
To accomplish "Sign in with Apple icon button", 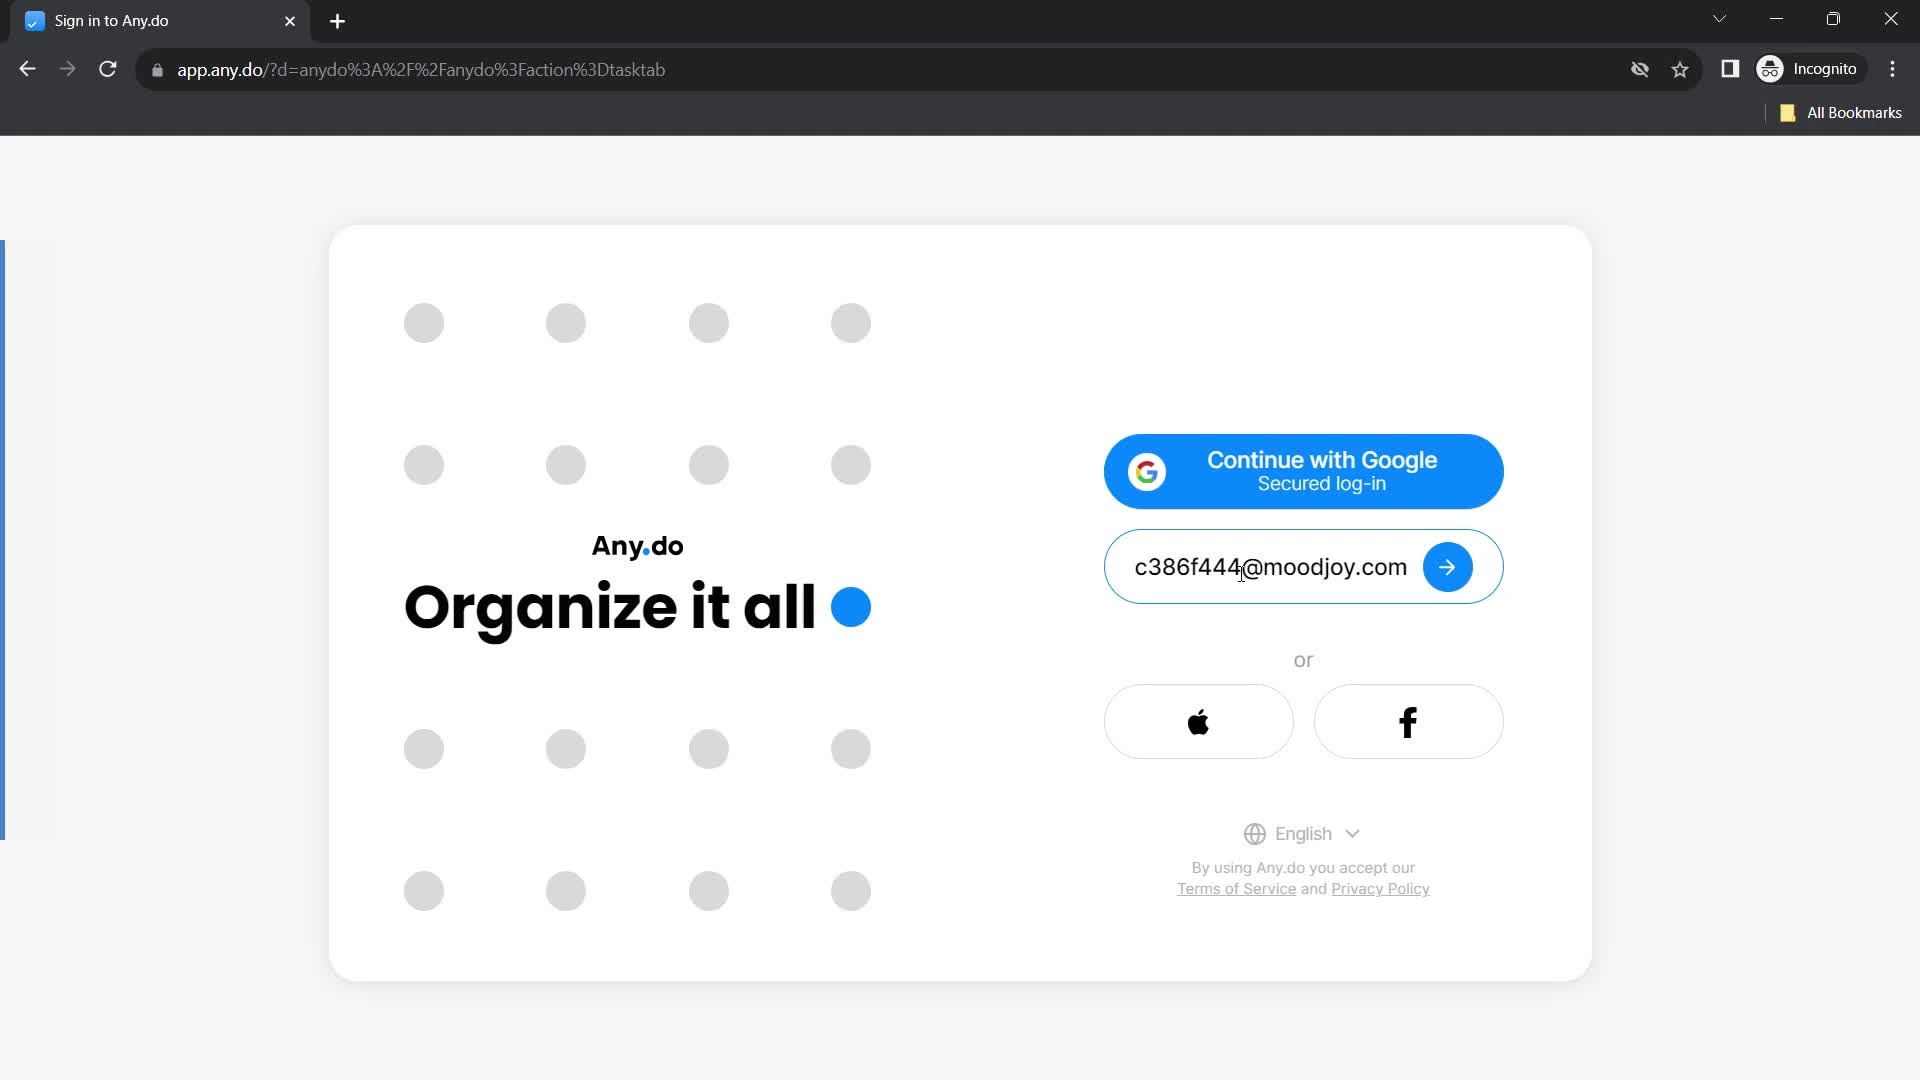I will tap(1198, 722).
